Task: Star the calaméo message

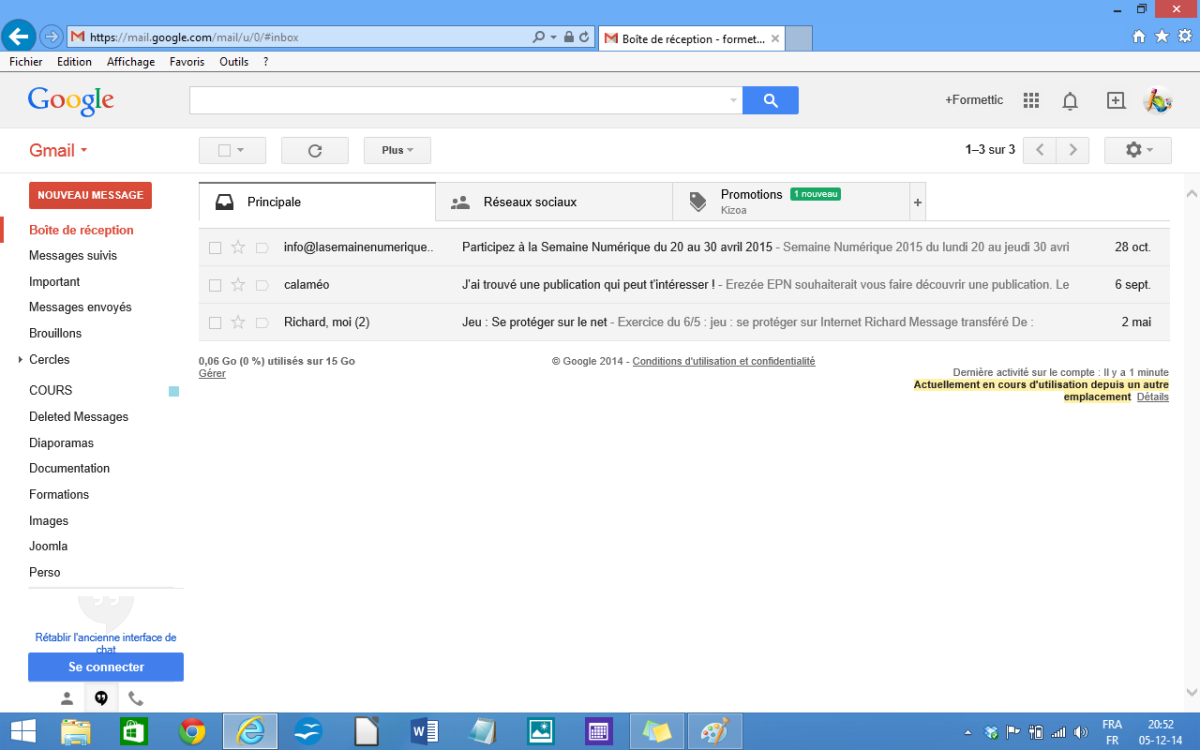Action: [238, 285]
